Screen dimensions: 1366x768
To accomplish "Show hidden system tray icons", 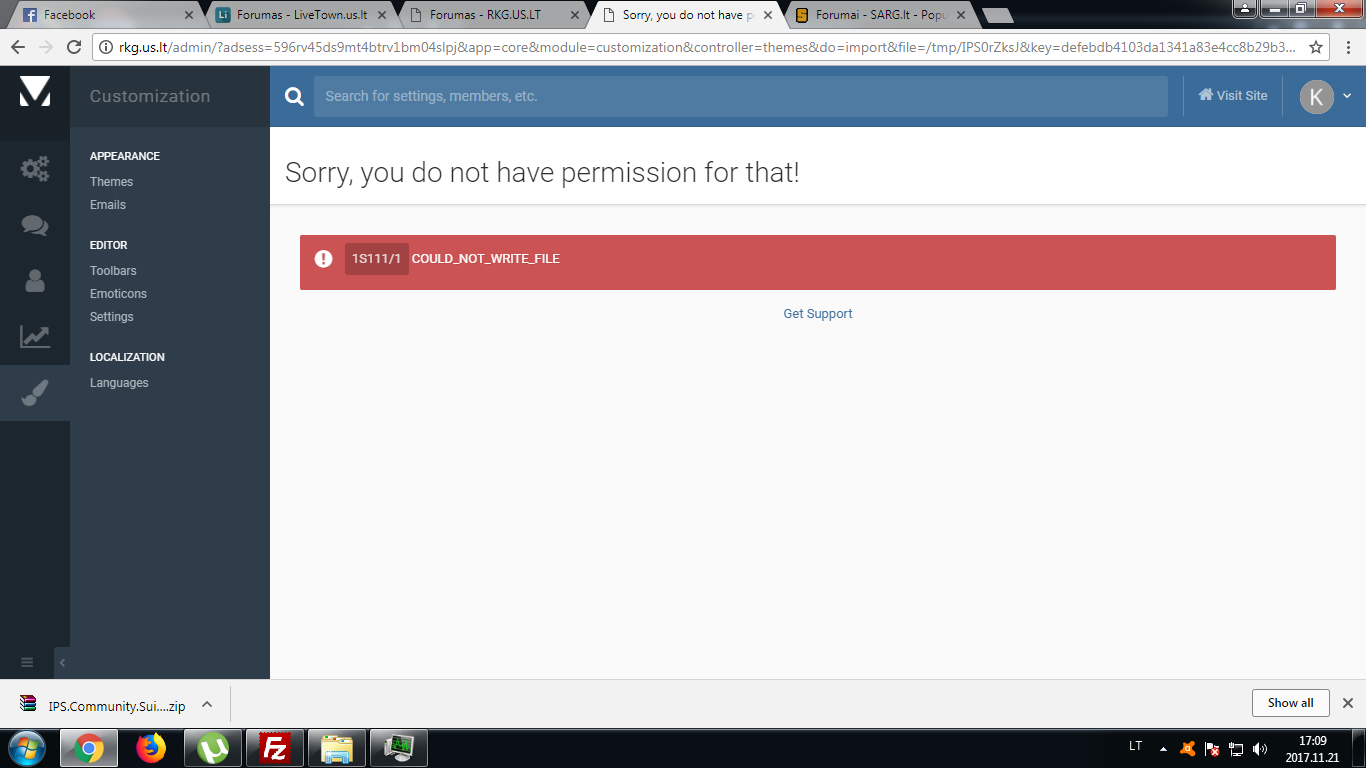I will coord(1163,748).
